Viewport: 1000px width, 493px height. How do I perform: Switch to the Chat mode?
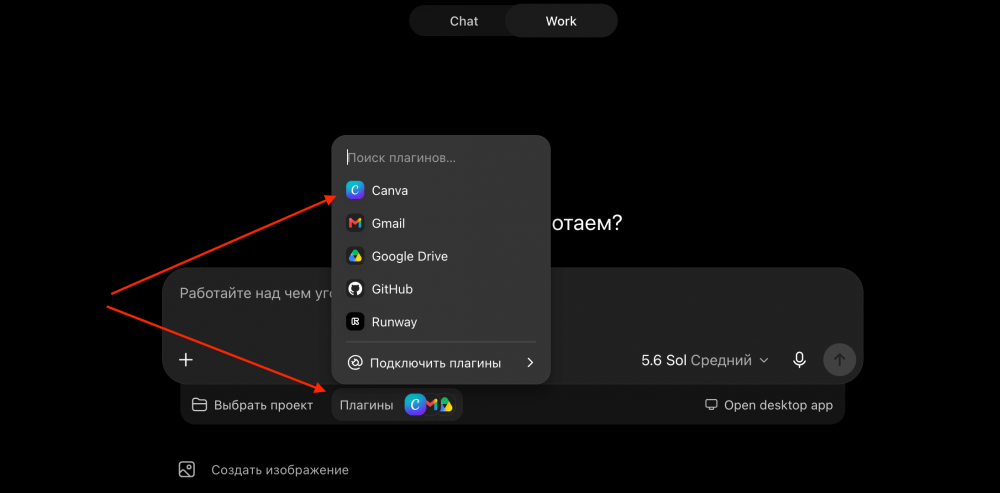click(464, 21)
